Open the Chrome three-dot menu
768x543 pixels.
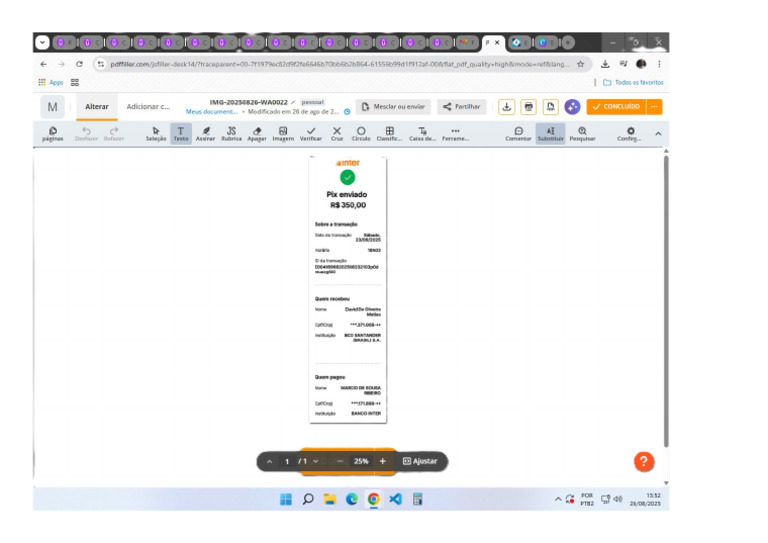click(x=659, y=64)
